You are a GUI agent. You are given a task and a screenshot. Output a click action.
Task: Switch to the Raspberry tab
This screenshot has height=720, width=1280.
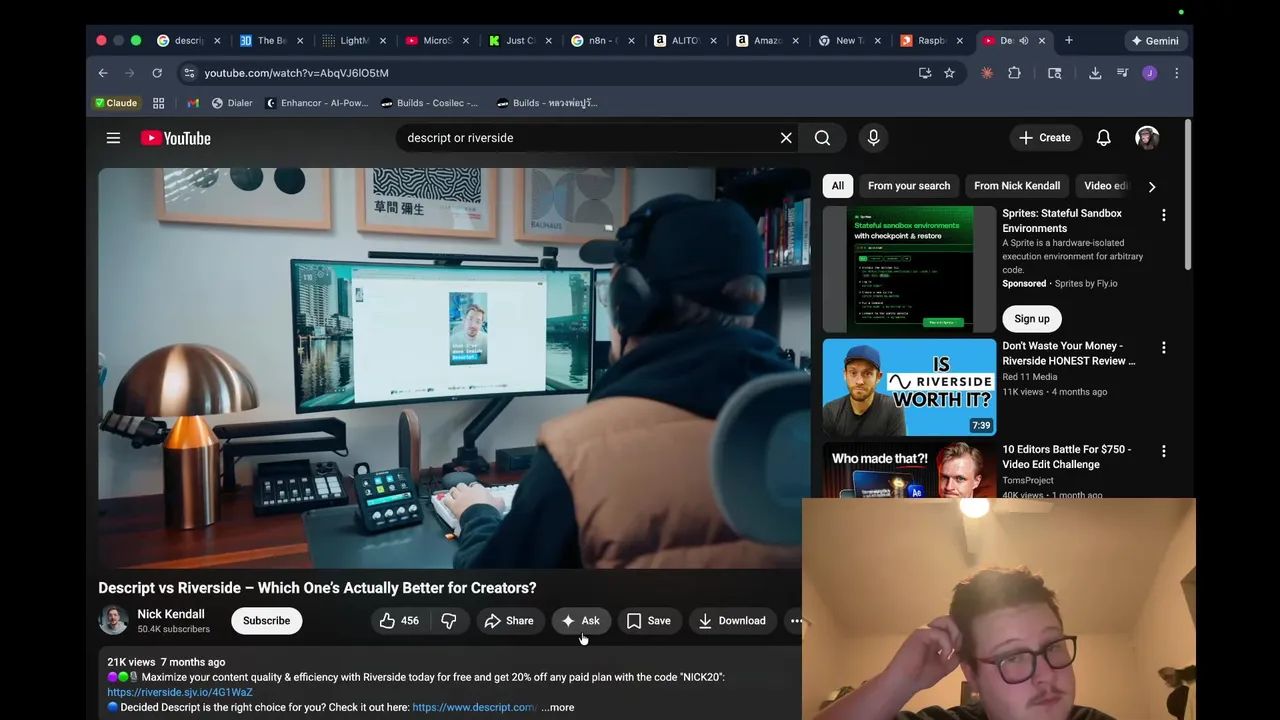[932, 41]
